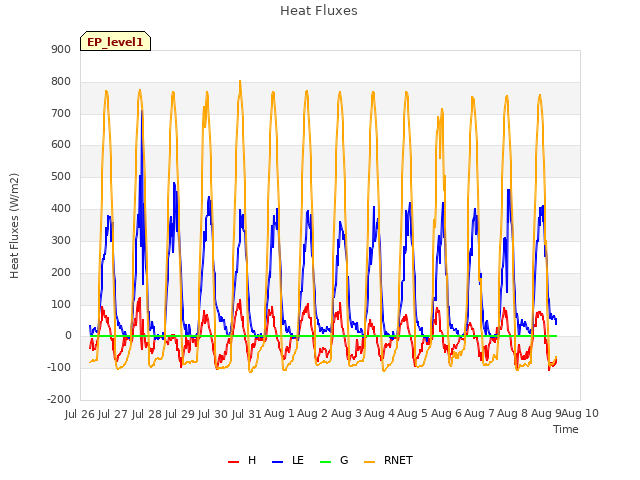Click the 500 y-axis tick label
The image size is (640, 480).
[x=61, y=177]
